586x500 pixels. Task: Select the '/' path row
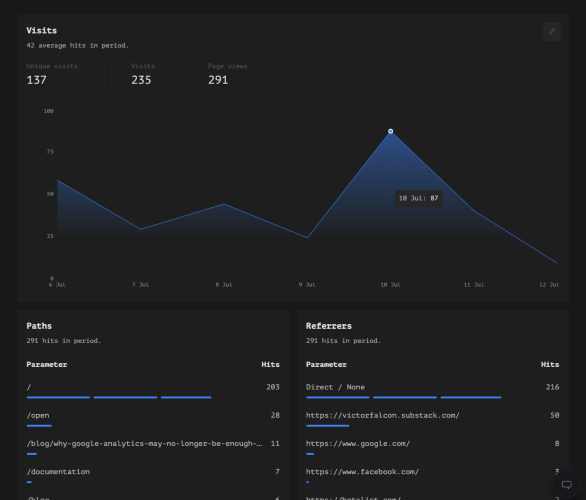pos(153,391)
